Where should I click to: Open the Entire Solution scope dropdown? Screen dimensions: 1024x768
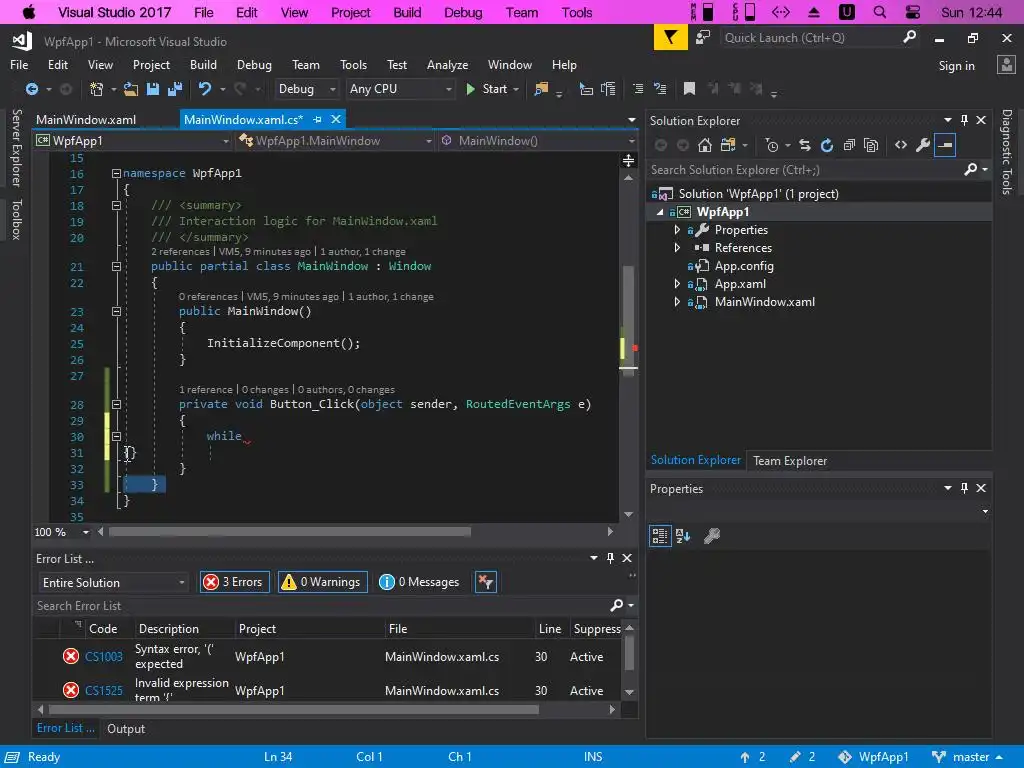click(114, 583)
